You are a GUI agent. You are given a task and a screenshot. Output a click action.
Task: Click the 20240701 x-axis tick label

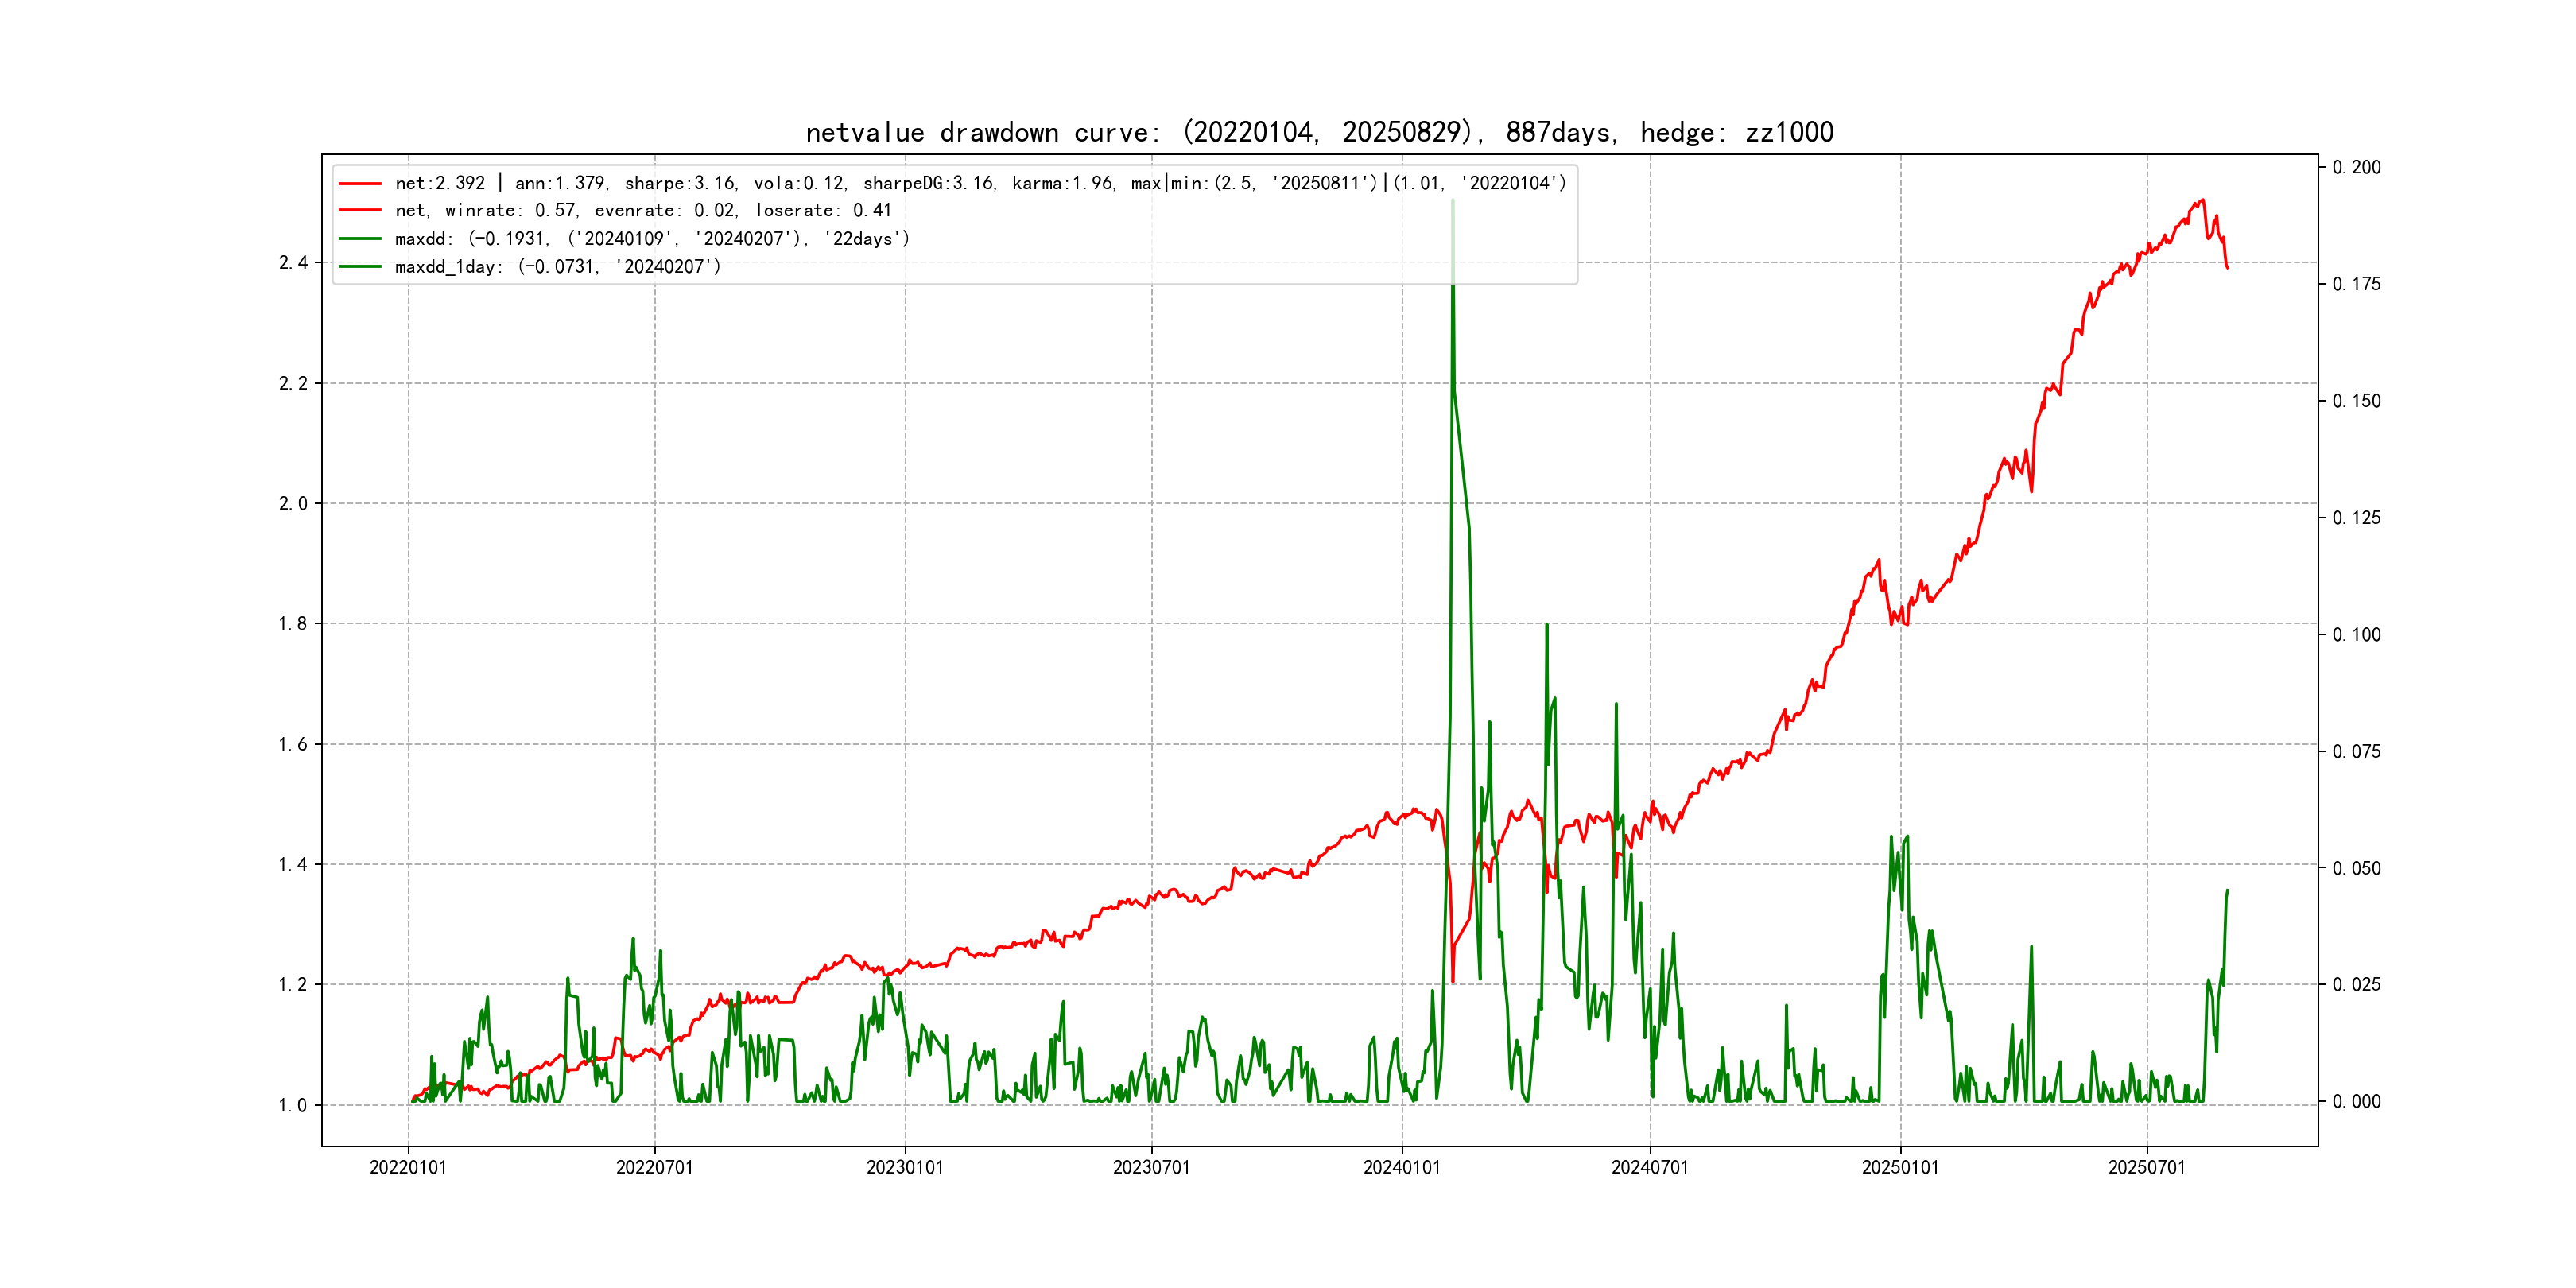coord(1650,1167)
